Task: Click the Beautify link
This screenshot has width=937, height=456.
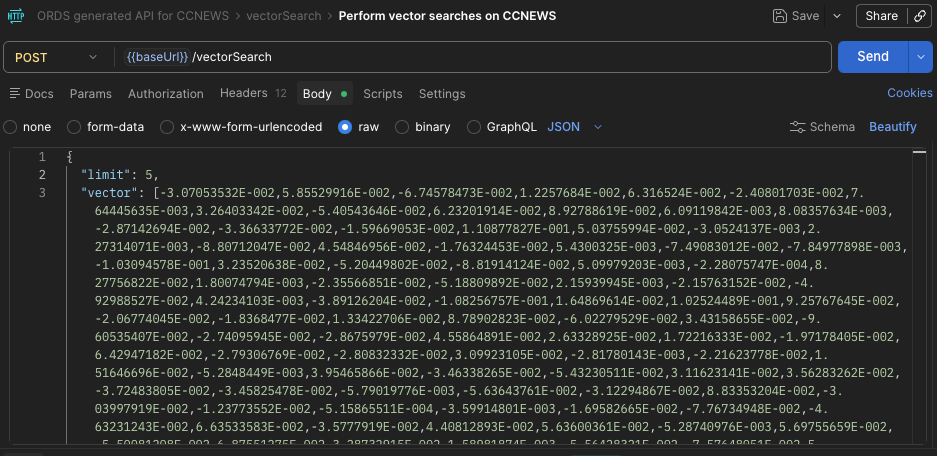Action: (892, 127)
